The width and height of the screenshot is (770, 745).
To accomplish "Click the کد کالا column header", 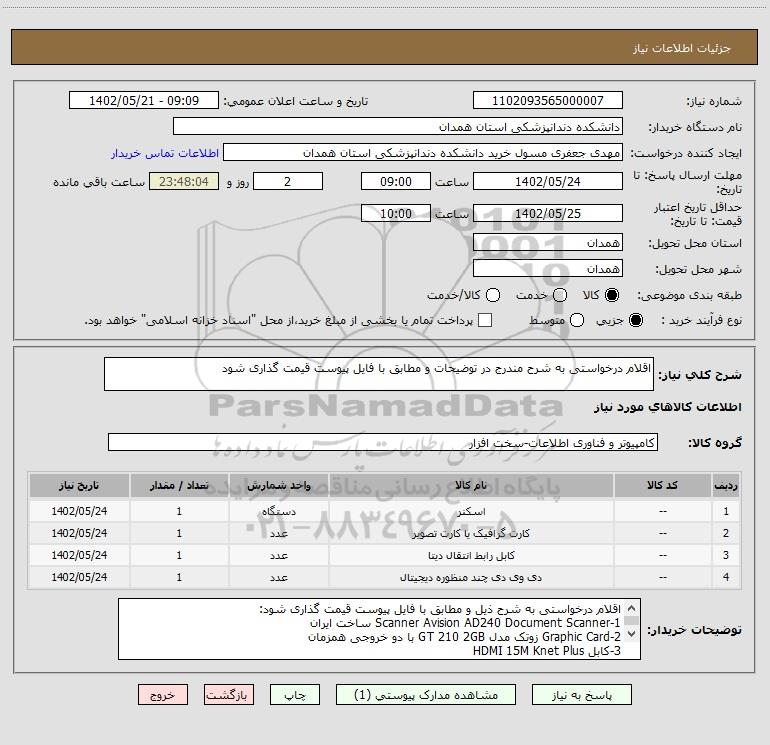I will (662, 485).
